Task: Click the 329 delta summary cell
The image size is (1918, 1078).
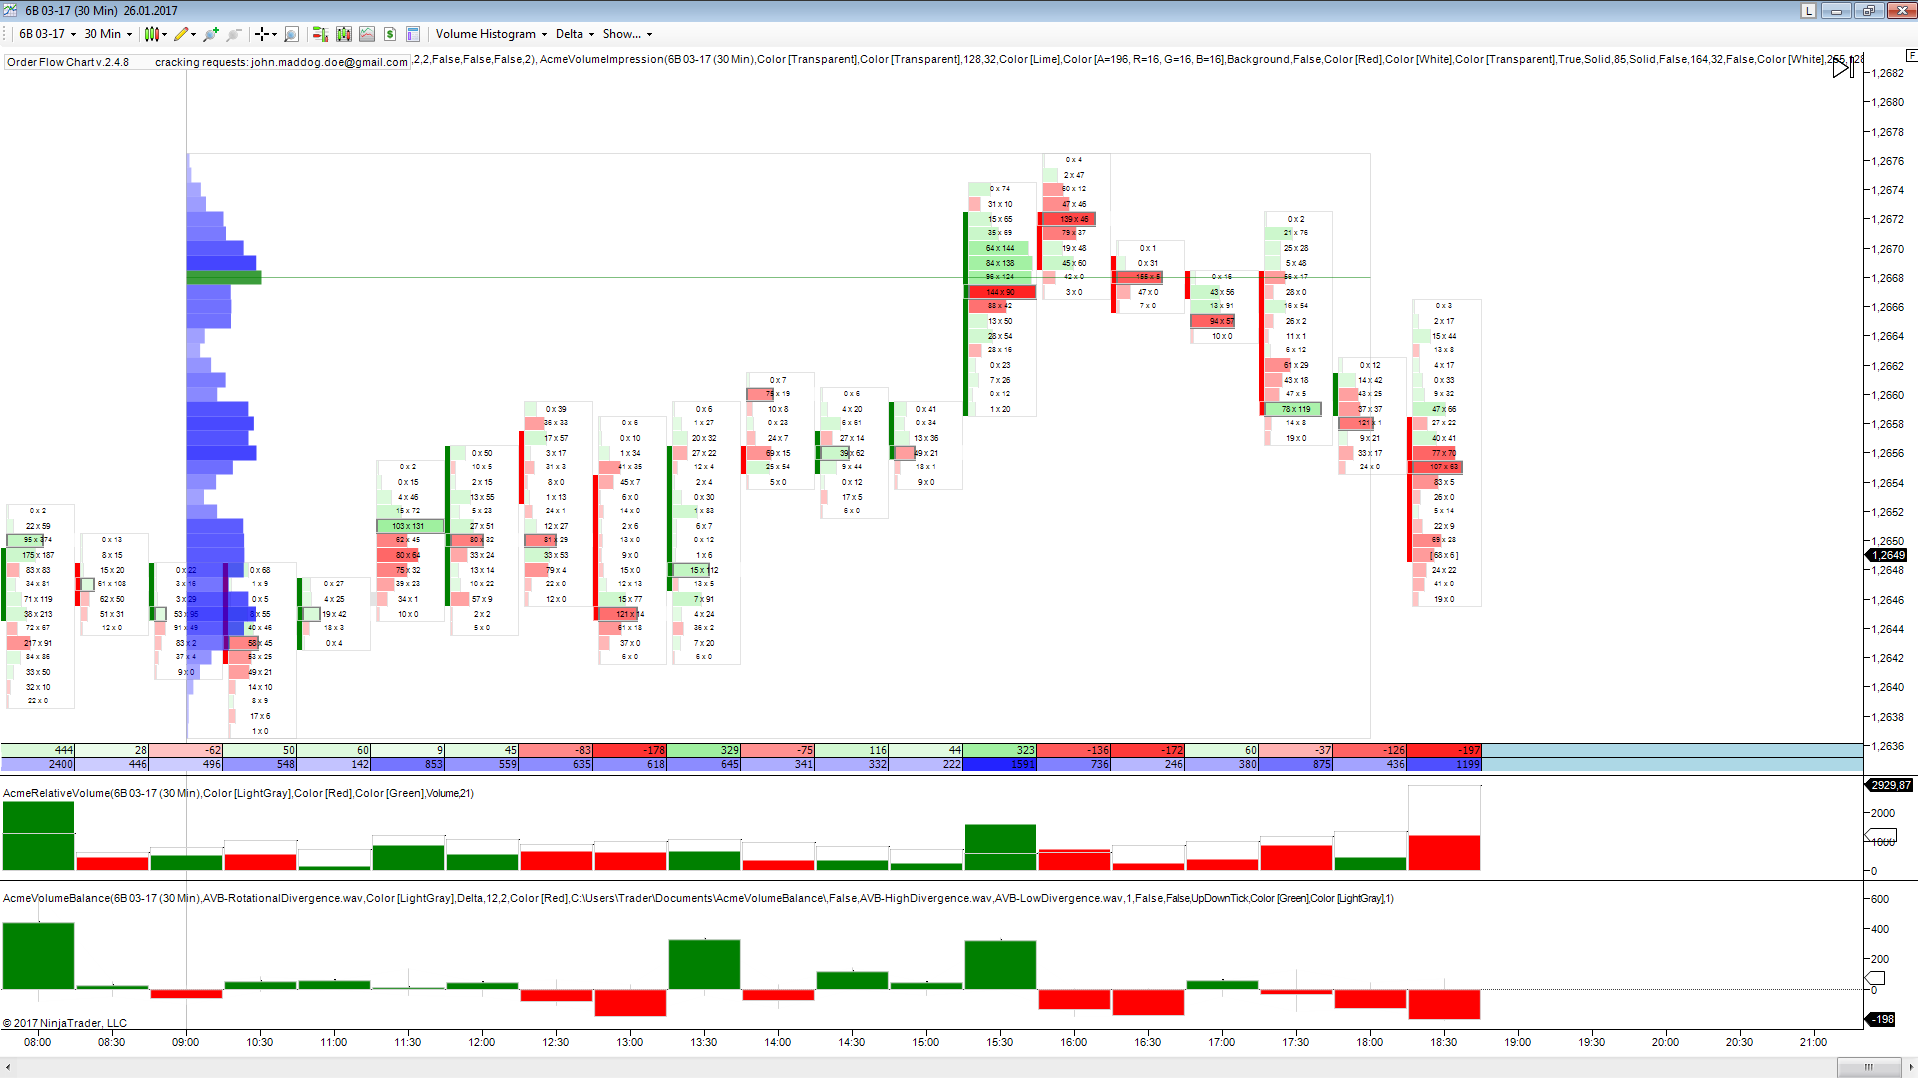Action: [704, 750]
